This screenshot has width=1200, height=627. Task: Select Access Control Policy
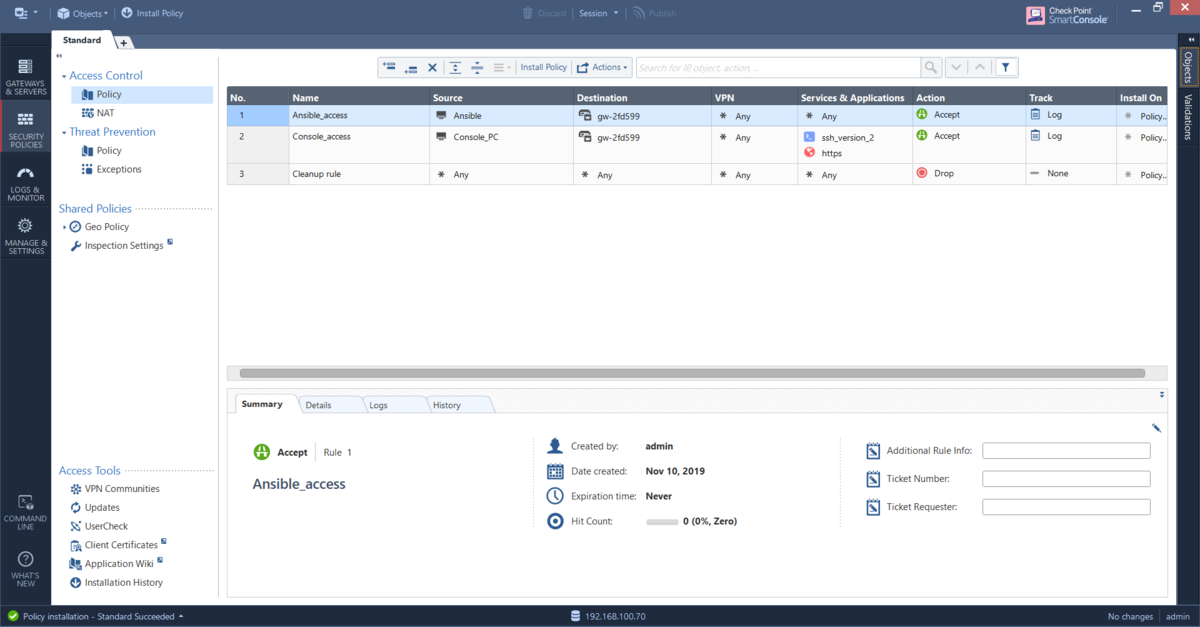[x=142, y=94]
